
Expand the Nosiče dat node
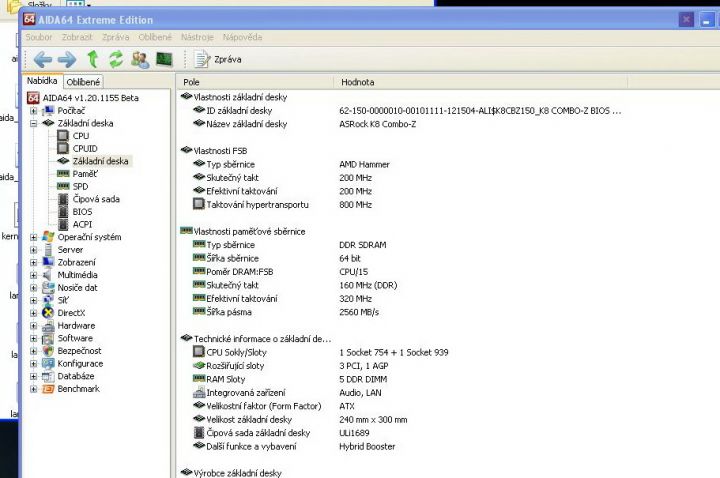click(34, 288)
